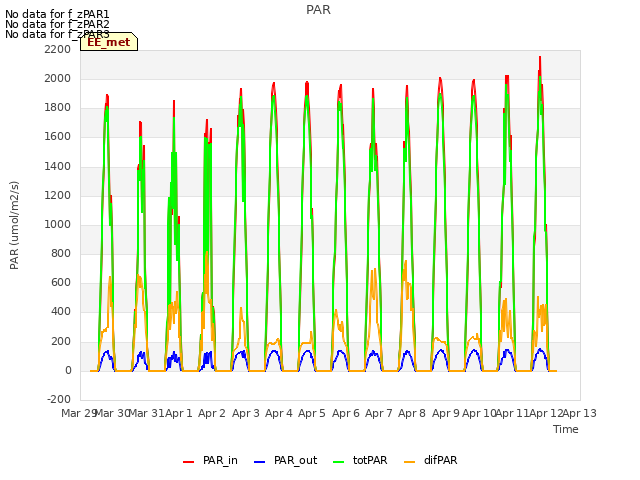The width and height of the screenshot is (640, 480).
Task: Click the PAR_out legend entry
Action: [x=285, y=460]
